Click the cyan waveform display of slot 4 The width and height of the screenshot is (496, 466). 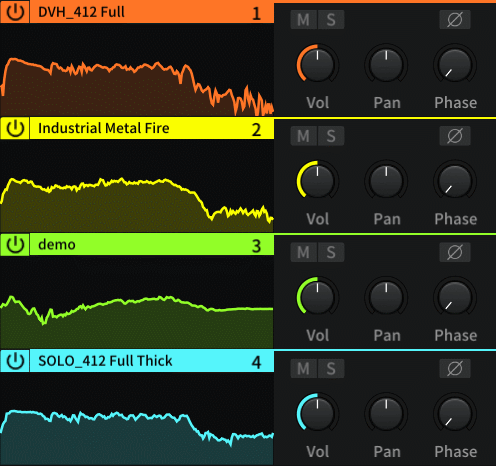137,419
